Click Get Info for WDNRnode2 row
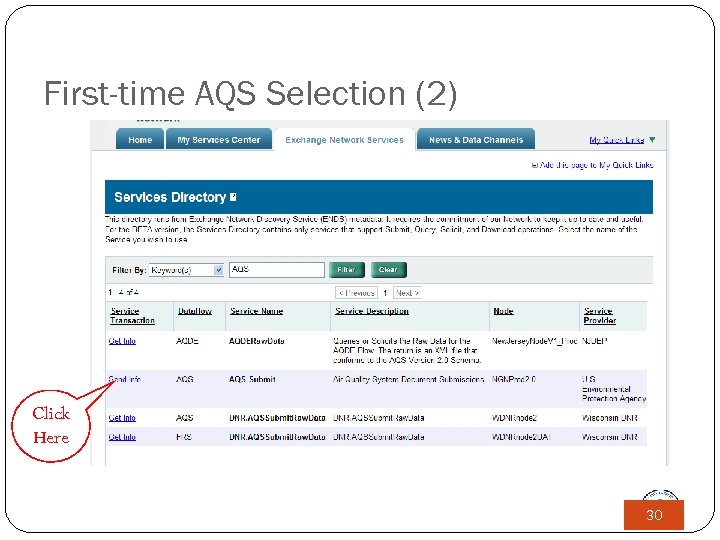Screen dimensions: 720x540 122,418
